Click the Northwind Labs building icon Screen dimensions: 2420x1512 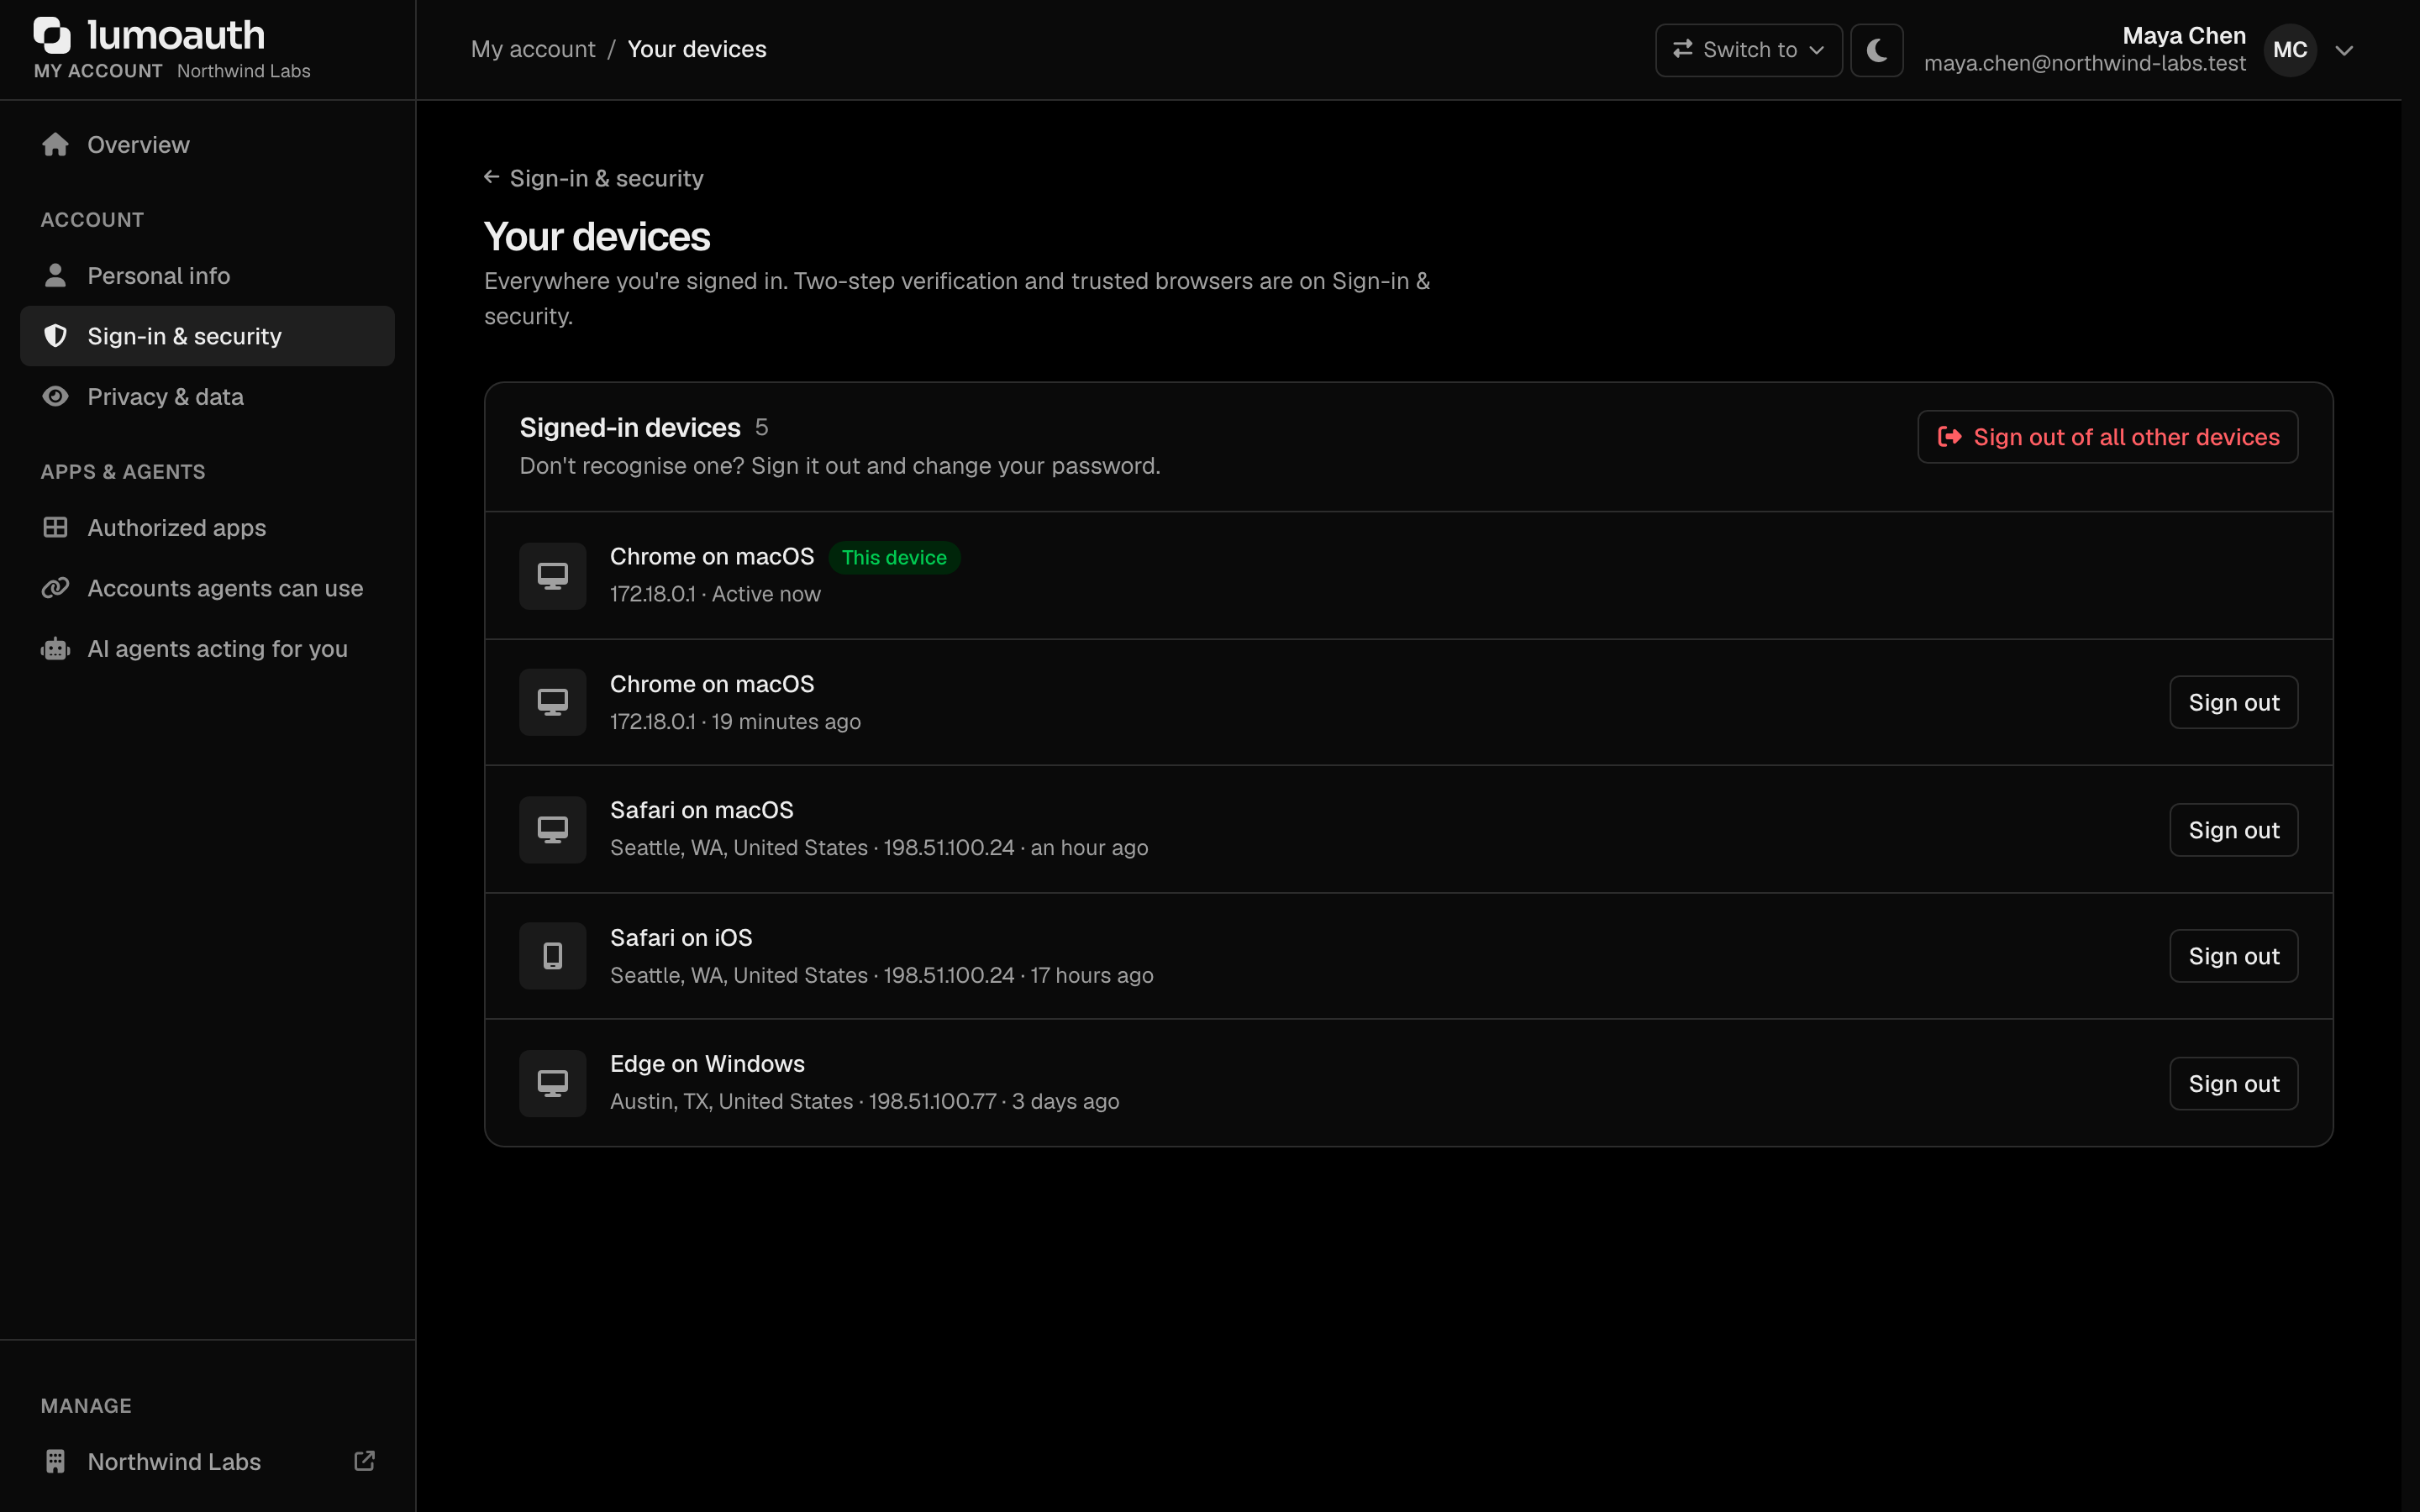pos(56,1461)
